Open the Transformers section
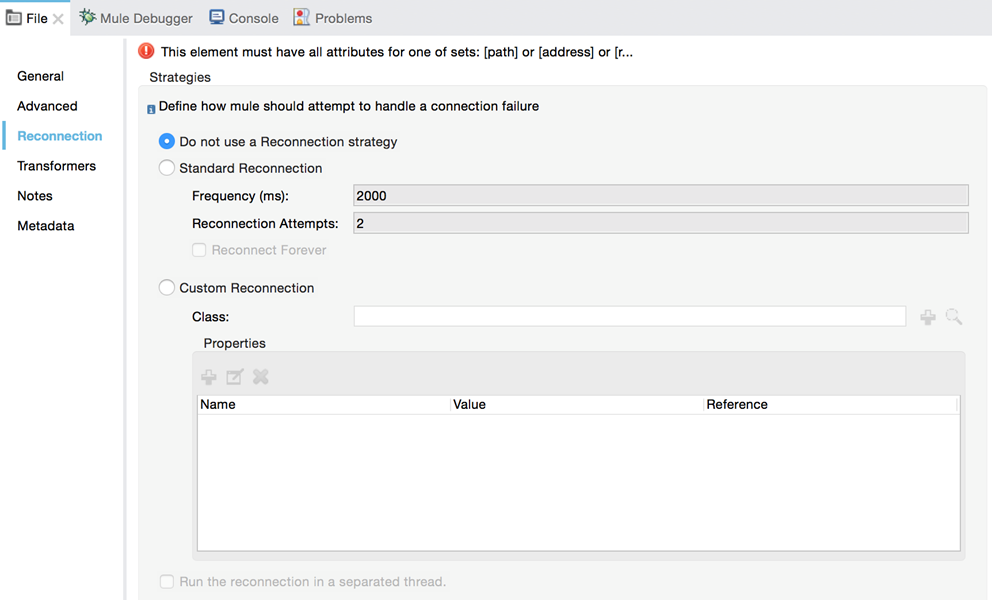992x600 pixels. 56,166
